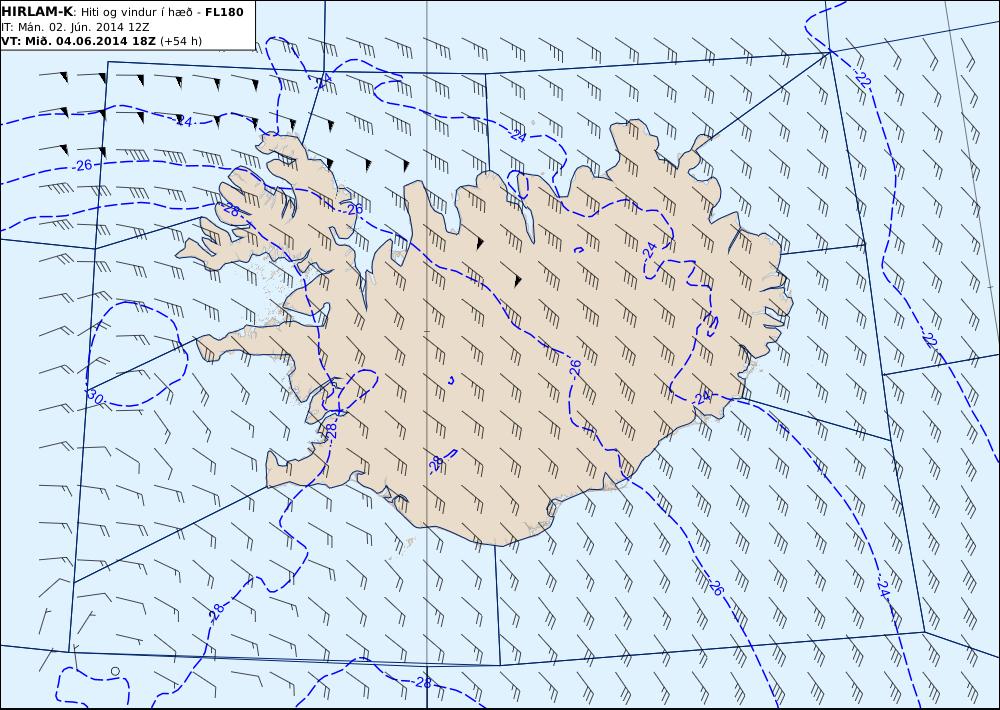
Task: Click the -24 label at Iceland's southeast coast
Action: [702, 398]
